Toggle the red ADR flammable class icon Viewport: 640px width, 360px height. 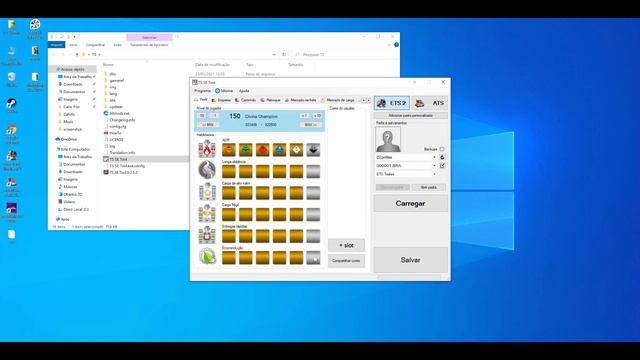tap(262, 150)
